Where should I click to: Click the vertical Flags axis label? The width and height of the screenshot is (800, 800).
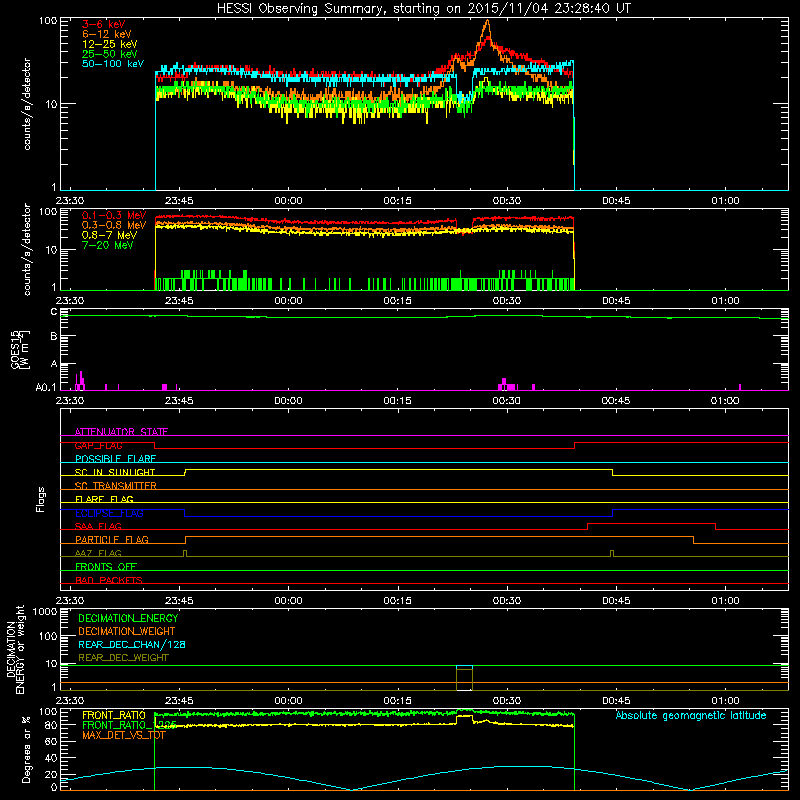pyautogui.click(x=41, y=499)
